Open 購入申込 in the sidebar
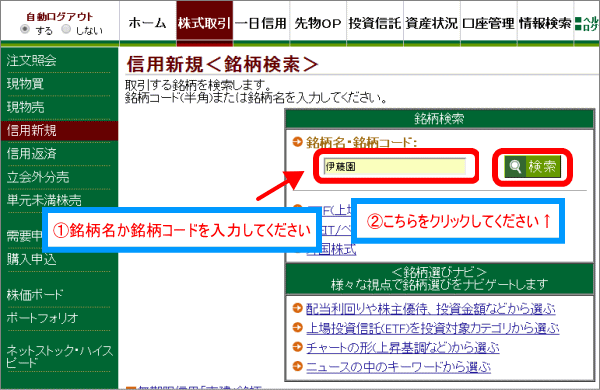600x390 pixels. pos(31,259)
